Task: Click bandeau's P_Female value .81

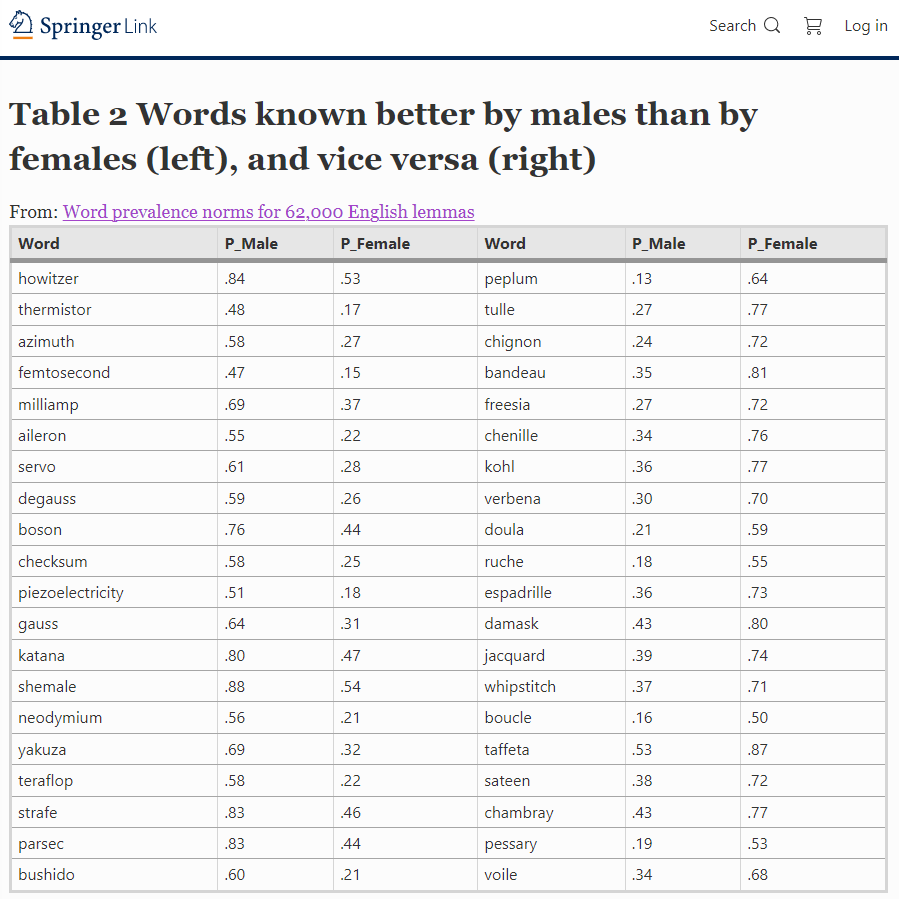Action: tap(757, 373)
